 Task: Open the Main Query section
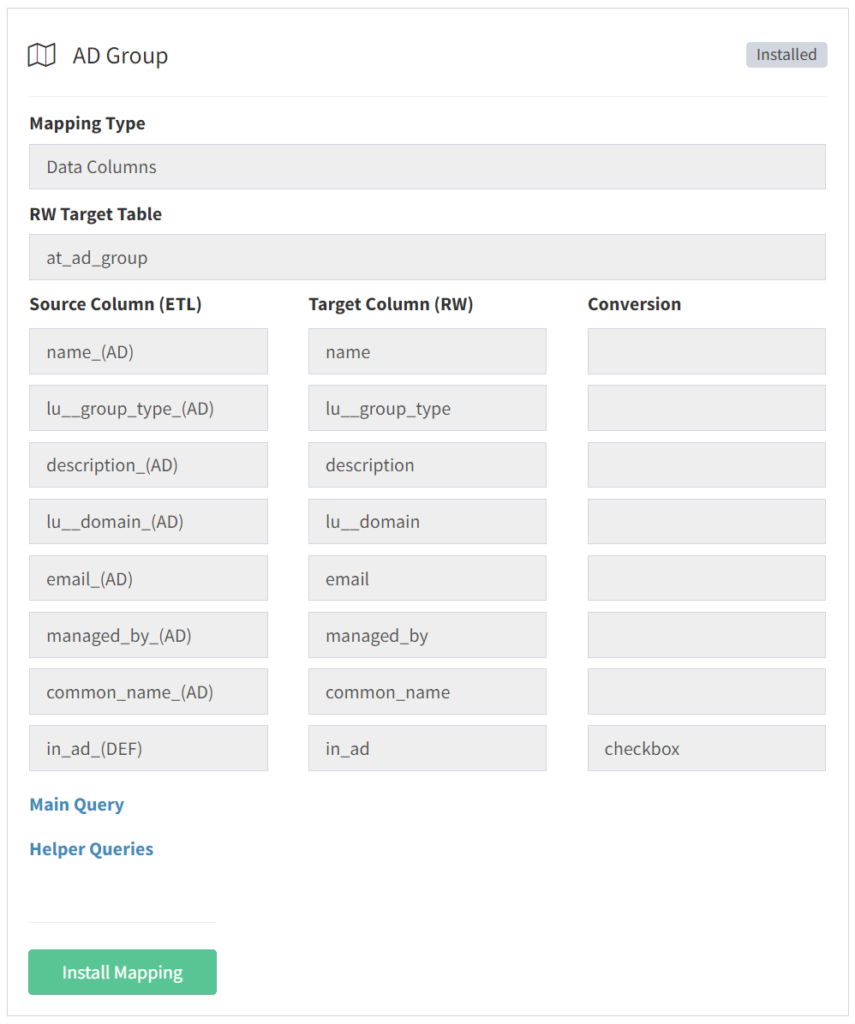(x=76, y=804)
